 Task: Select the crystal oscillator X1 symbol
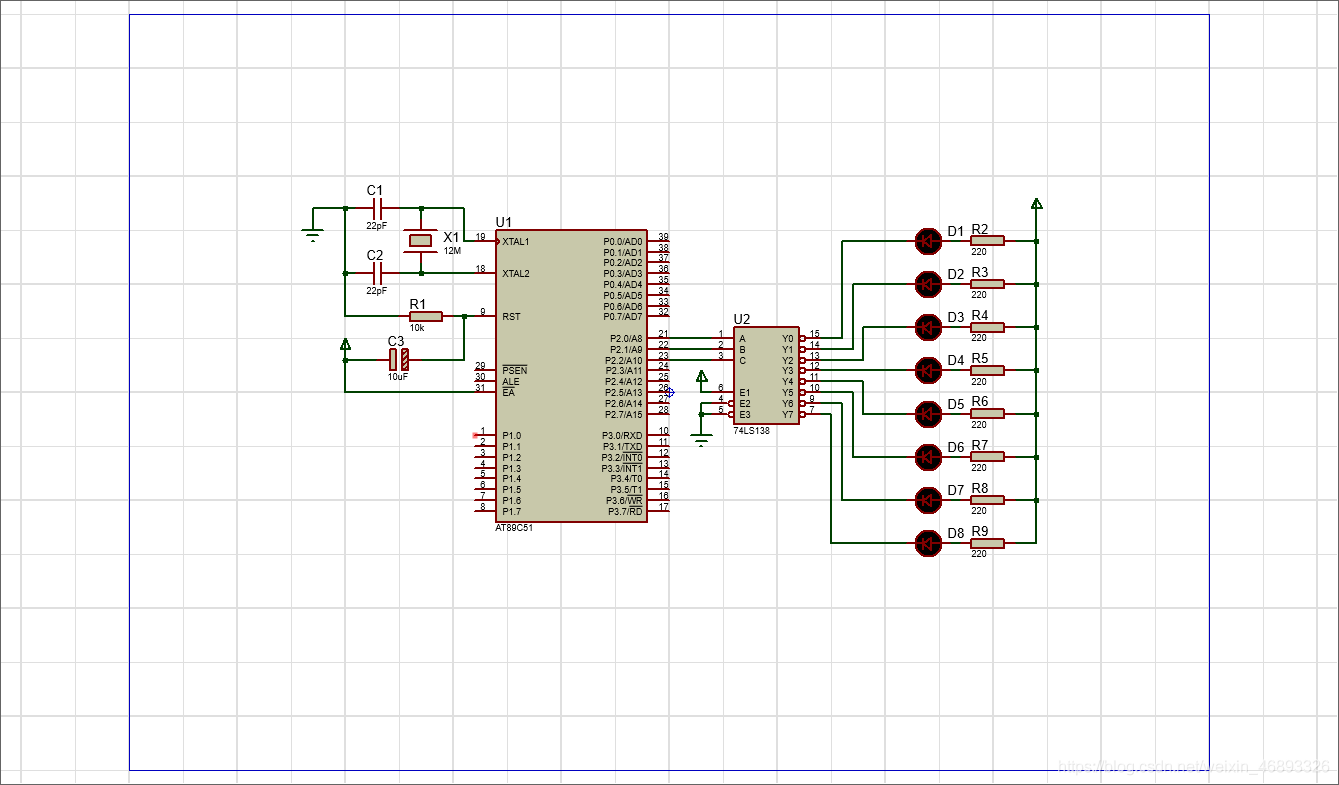pos(421,240)
